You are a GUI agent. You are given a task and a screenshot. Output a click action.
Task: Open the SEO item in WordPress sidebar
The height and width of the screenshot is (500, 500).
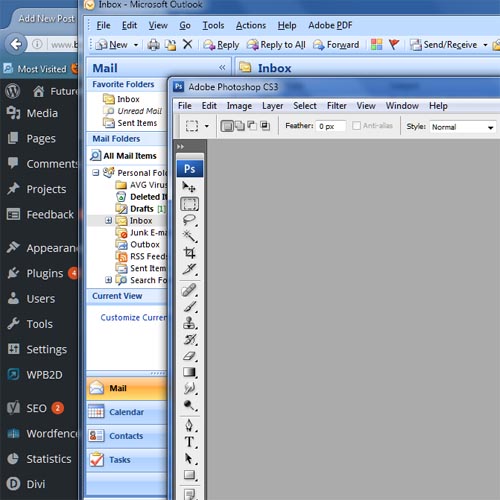37,408
